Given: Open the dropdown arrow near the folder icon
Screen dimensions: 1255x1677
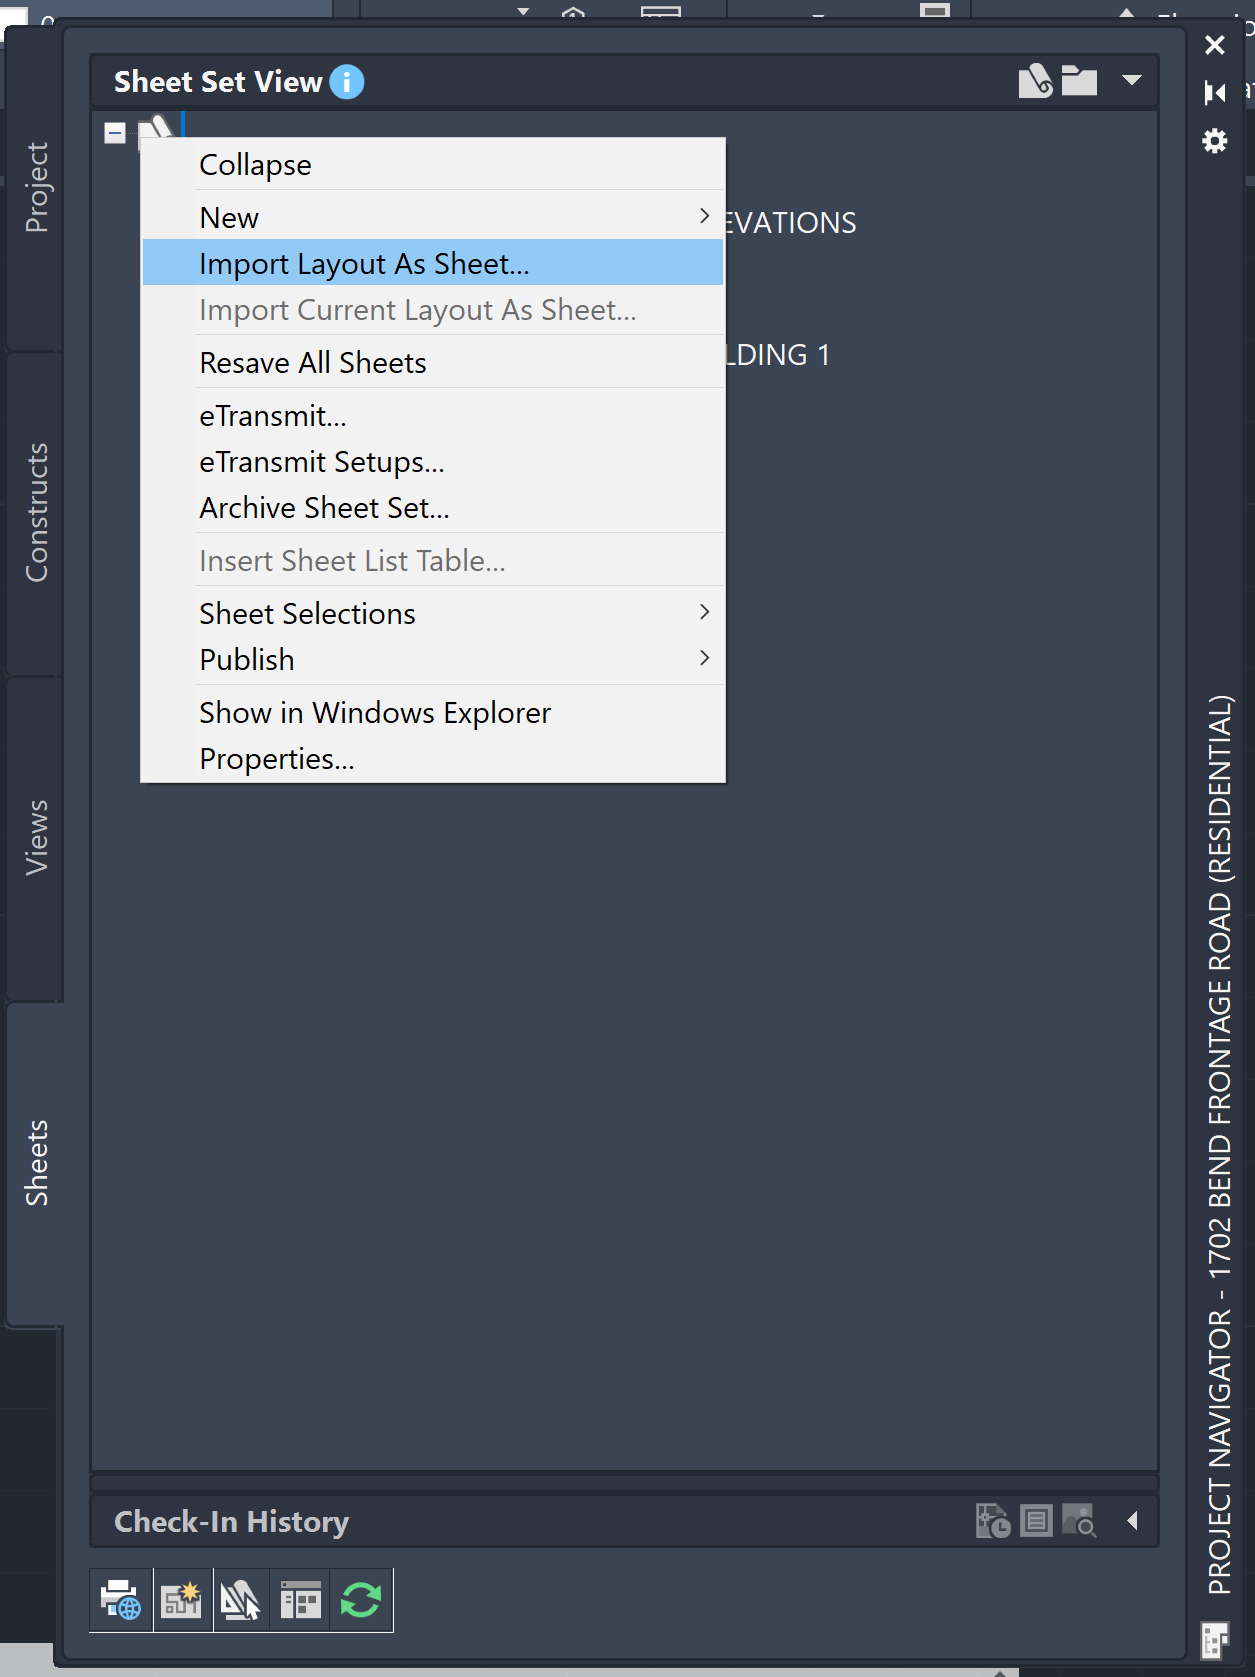Looking at the screenshot, I should coord(1130,81).
